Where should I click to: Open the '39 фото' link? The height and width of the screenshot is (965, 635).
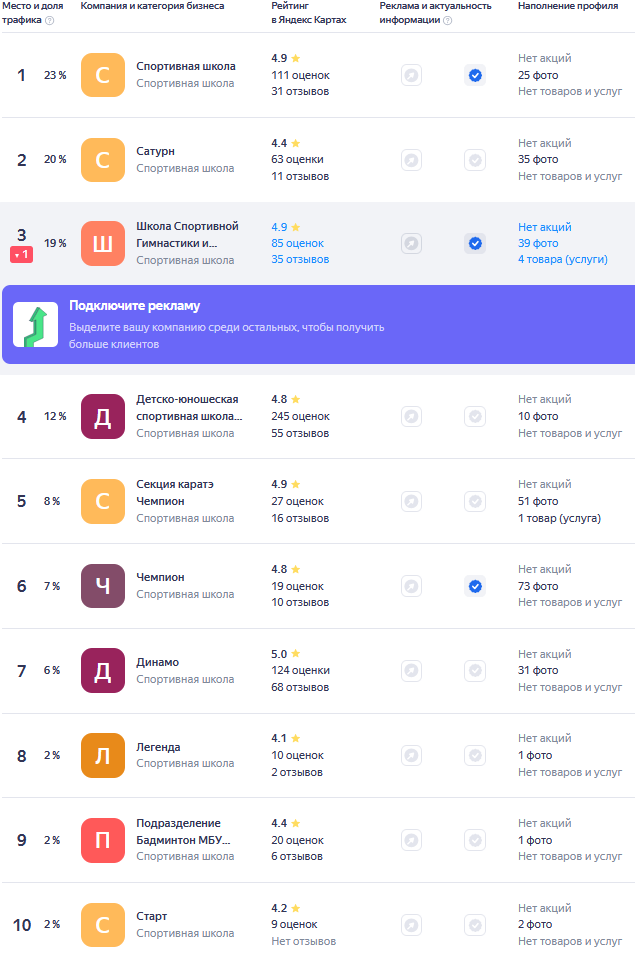point(538,244)
